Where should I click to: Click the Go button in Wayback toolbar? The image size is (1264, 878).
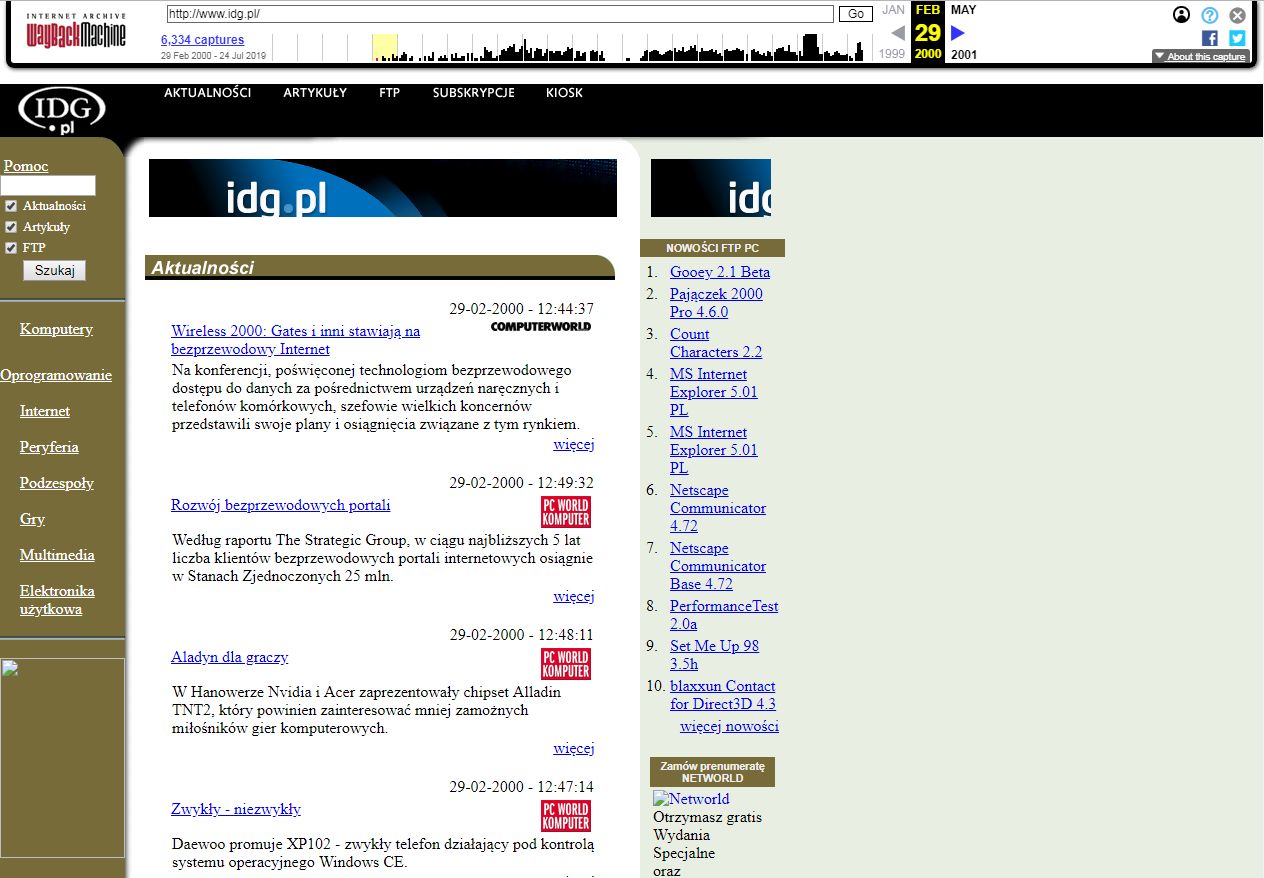tap(855, 14)
